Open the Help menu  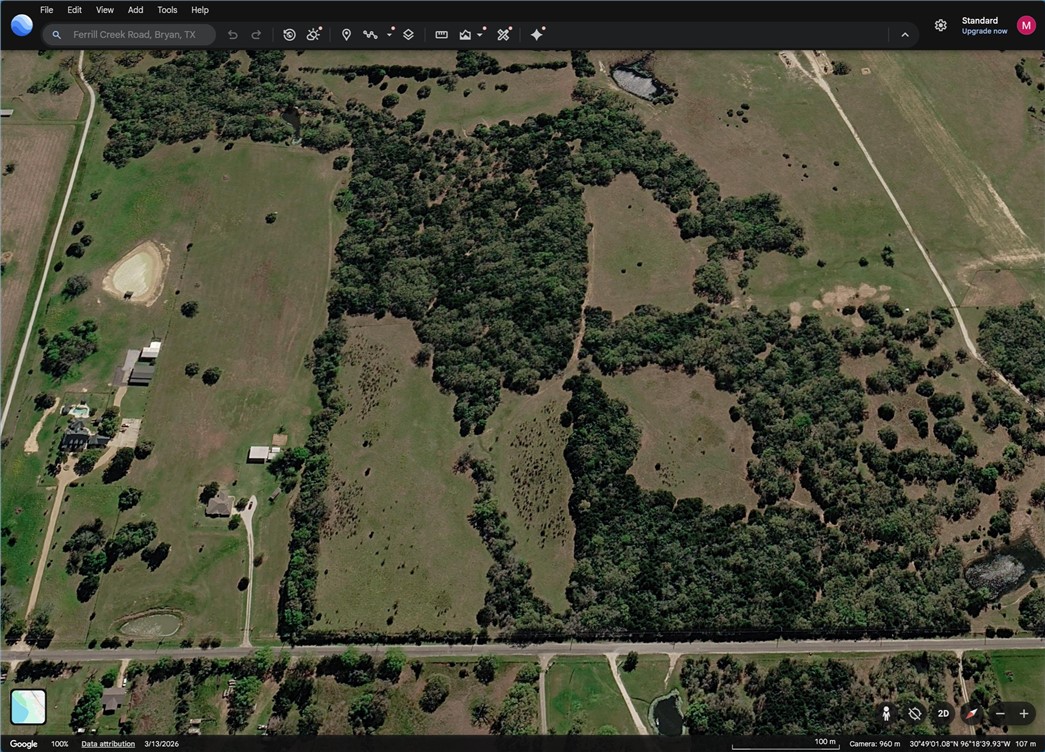click(200, 10)
